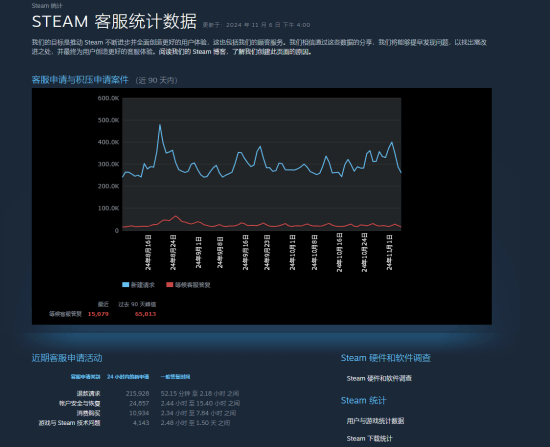This screenshot has height=447, width=550.
Task: Click the value 24,857
Action: coord(139,403)
